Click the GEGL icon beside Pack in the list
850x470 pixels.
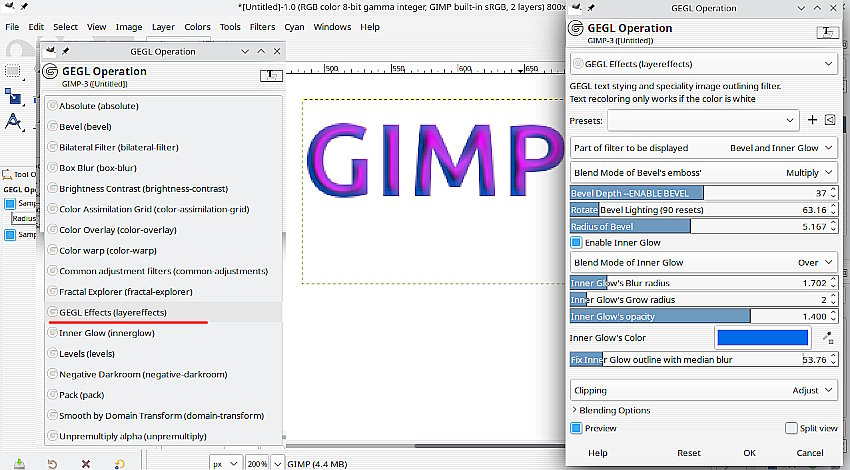coord(53,395)
